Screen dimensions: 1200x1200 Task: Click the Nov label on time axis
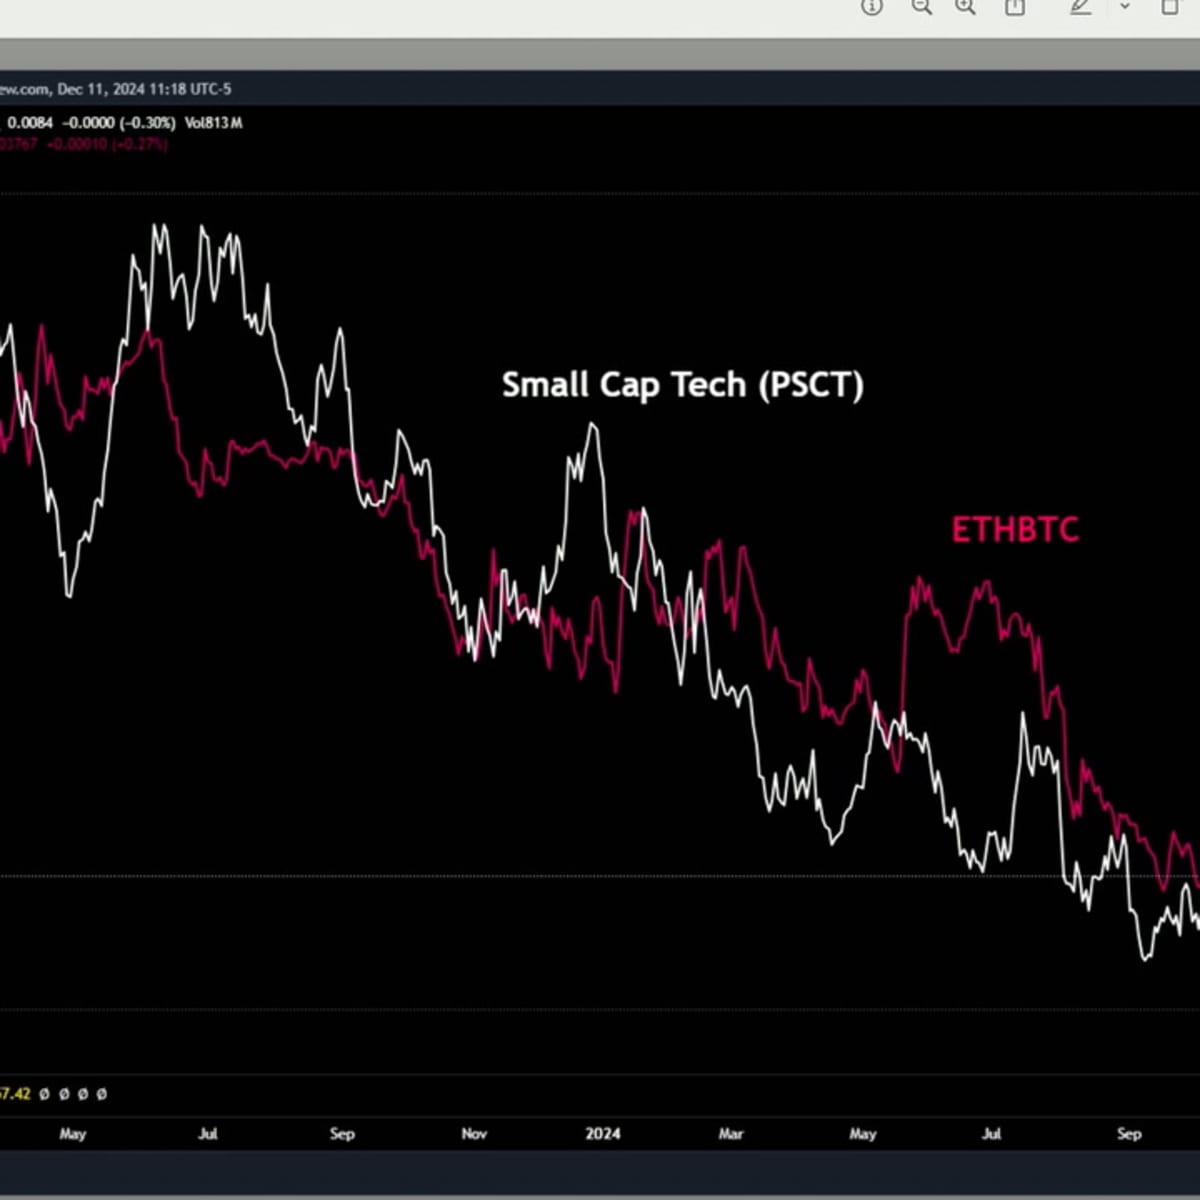pyautogui.click(x=474, y=1133)
